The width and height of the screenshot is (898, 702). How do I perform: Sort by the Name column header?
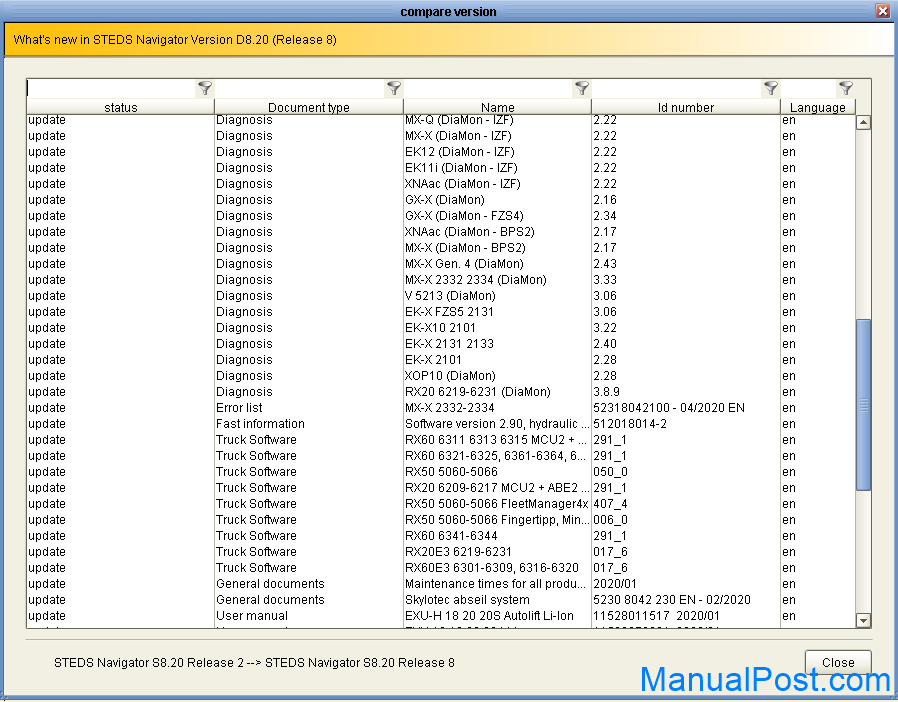tap(497, 107)
